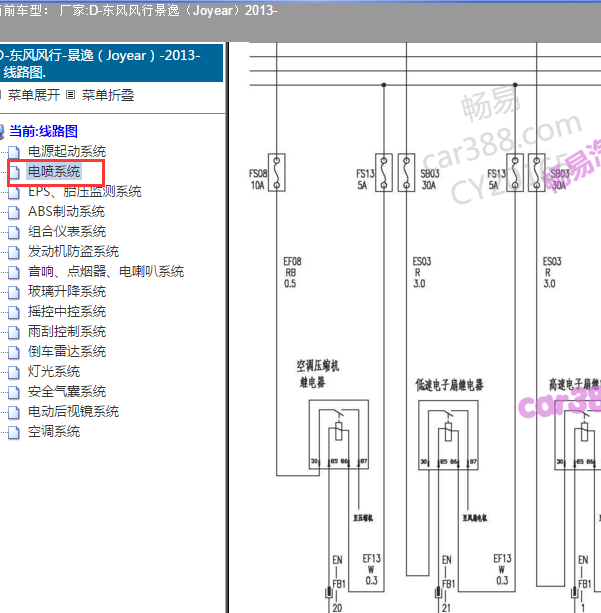
Task: Click the 当前:线路图 heading
Action: click(43, 131)
